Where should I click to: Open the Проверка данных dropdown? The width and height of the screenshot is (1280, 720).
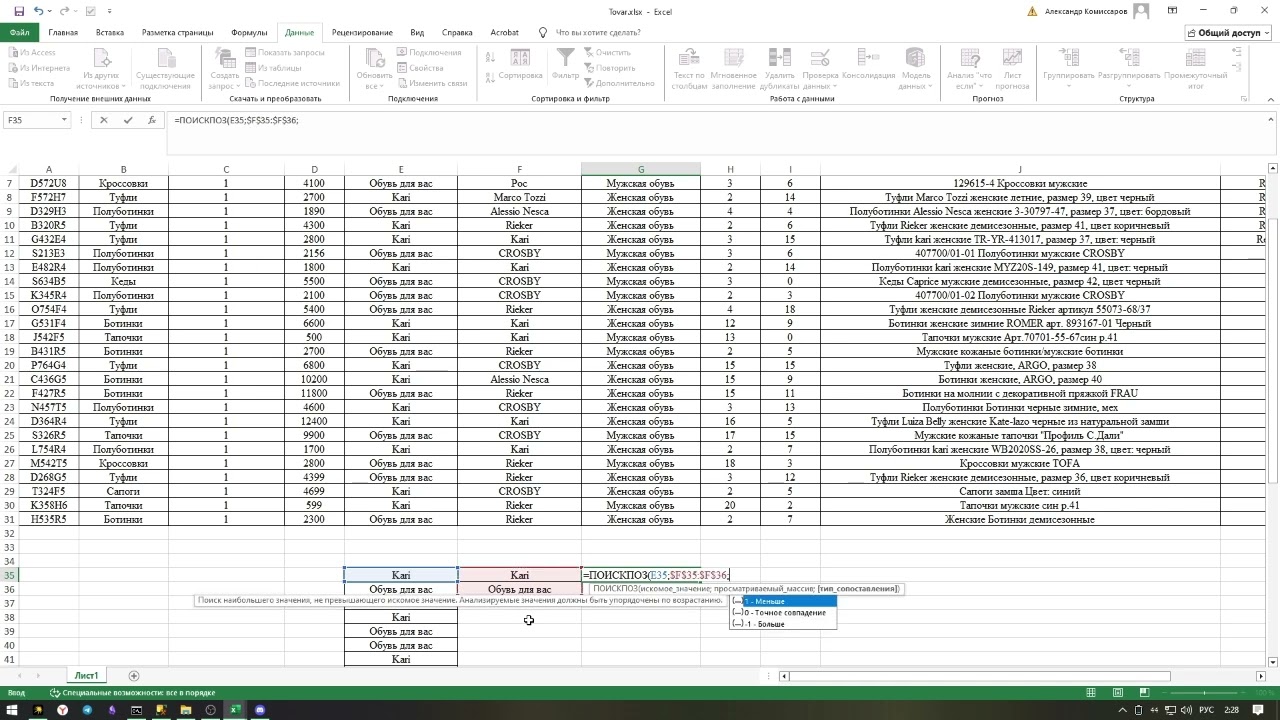(820, 68)
